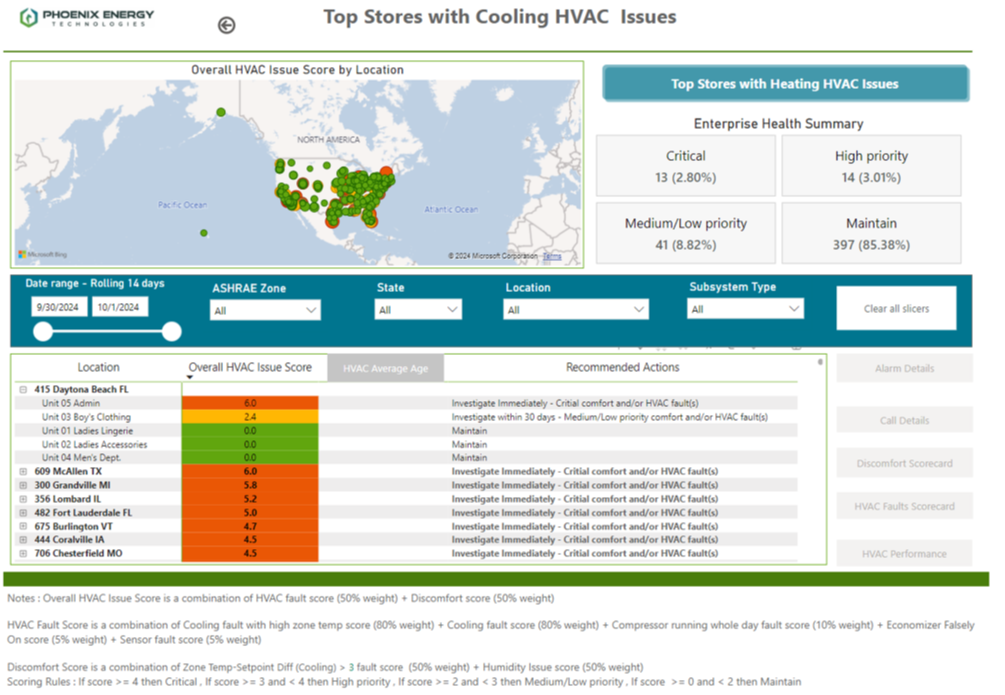Expand the 300 Grandville MI row
Viewport: 1005px width, 695px height.
point(23,485)
